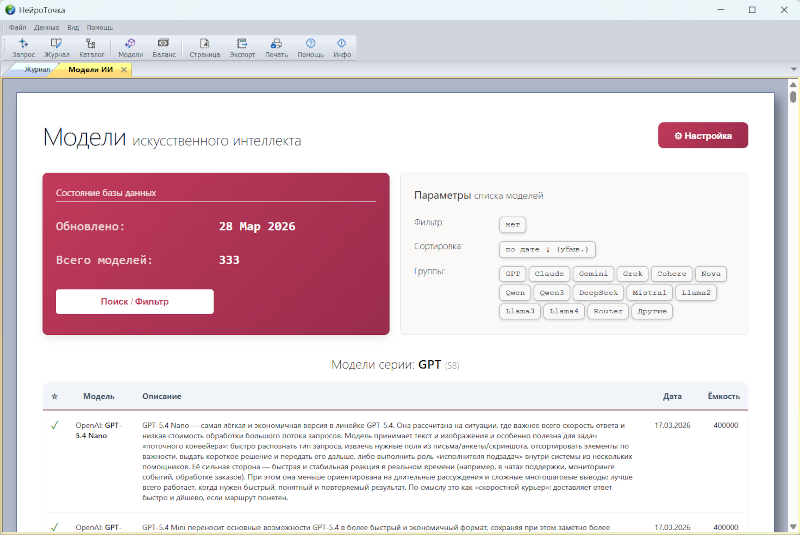Viewport: 800px width, 536px height.
Task: Click the Модели серии: GPT heading
Action: point(395,365)
